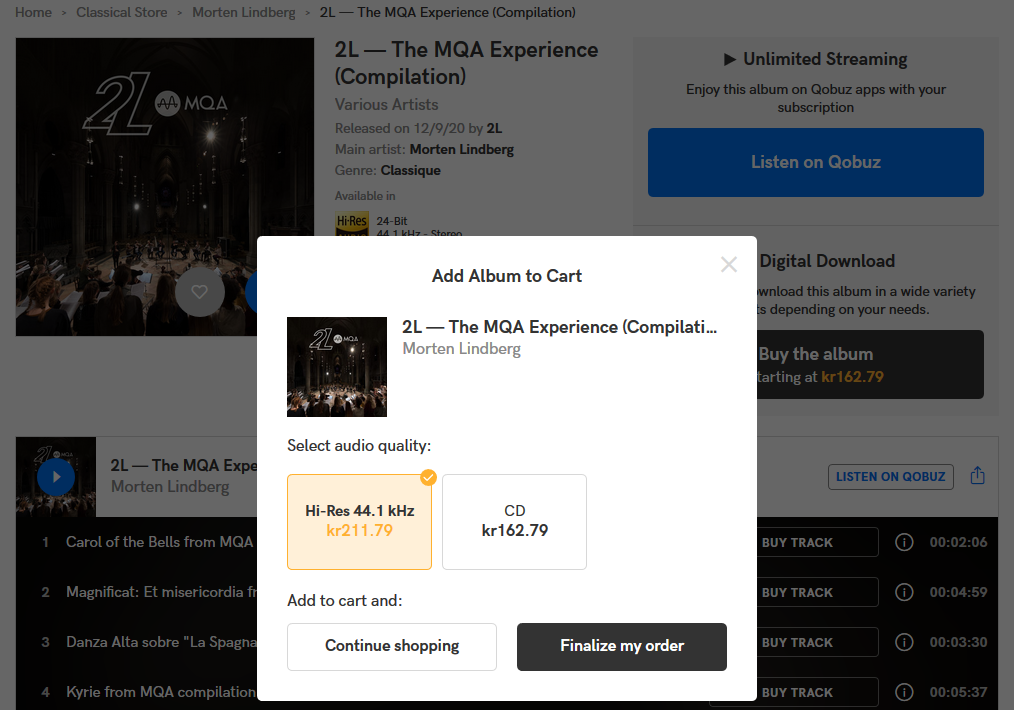Open info icon for the Kyrie track
Image resolution: width=1014 pixels, height=710 pixels.
click(904, 692)
